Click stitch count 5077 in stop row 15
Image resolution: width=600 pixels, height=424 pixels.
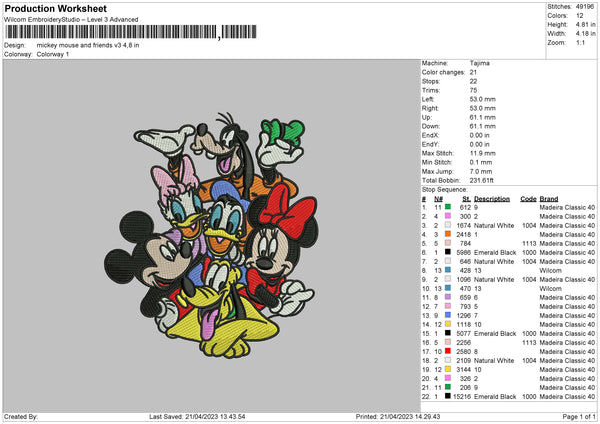(x=463, y=333)
